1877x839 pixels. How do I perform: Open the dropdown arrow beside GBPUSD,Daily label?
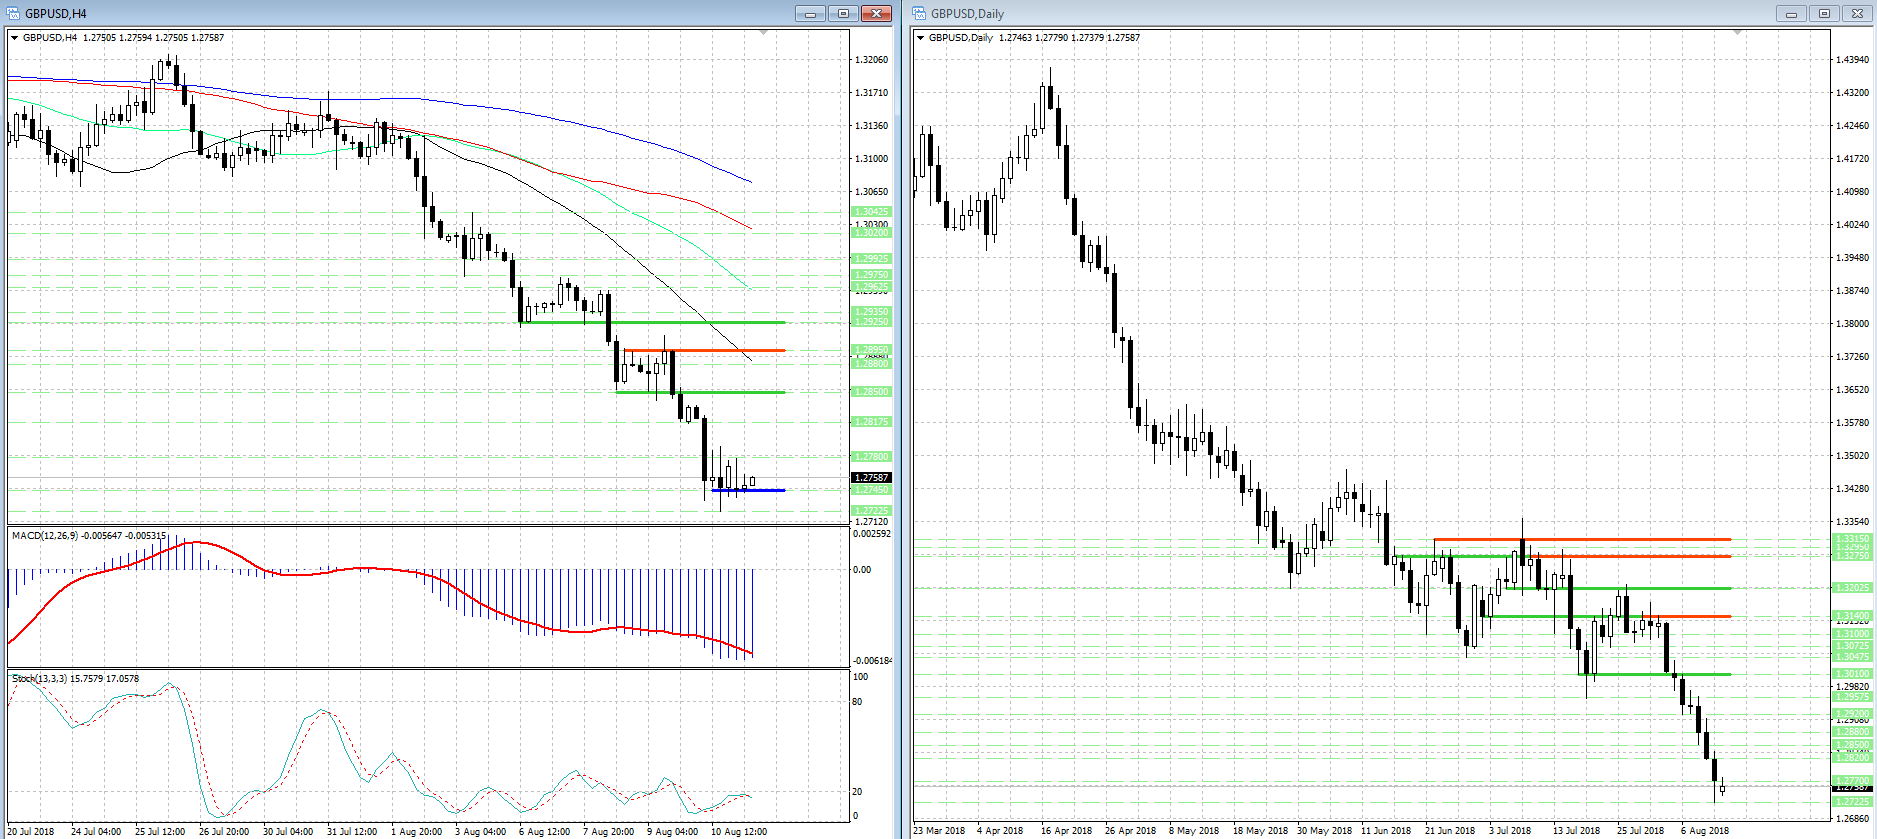point(921,38)
